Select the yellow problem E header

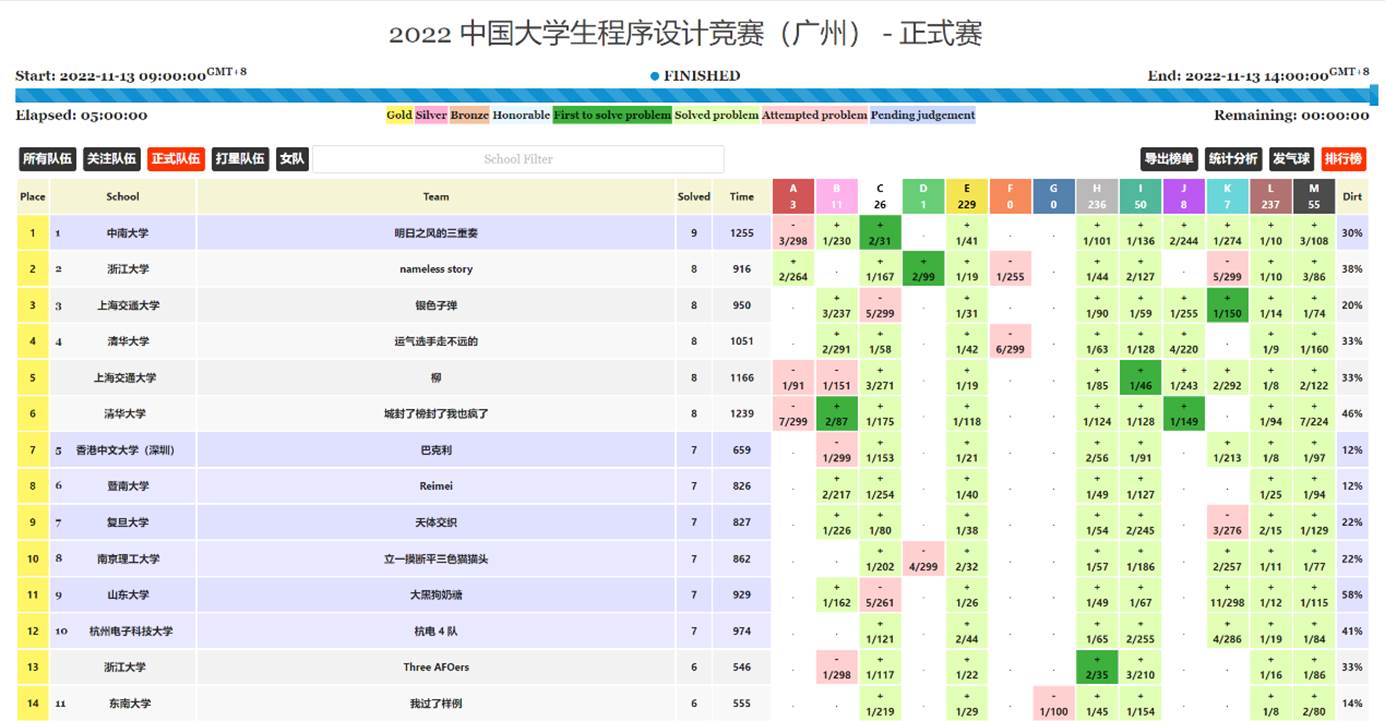point(966,196)
